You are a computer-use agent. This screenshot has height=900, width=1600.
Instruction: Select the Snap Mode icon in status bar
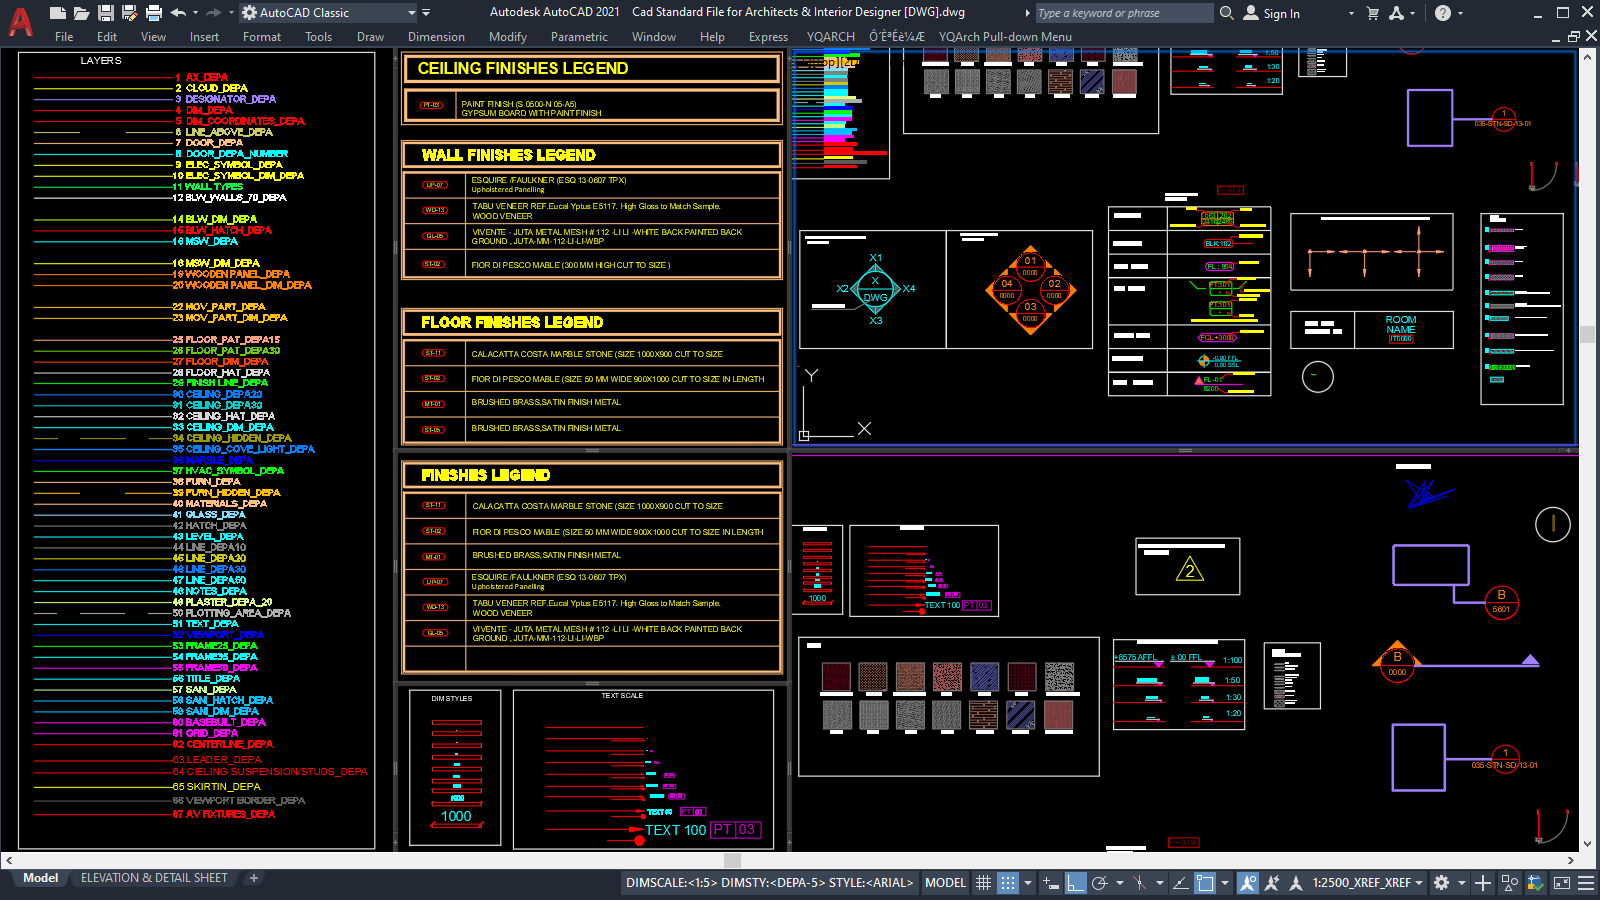(x=1007, y=883)
